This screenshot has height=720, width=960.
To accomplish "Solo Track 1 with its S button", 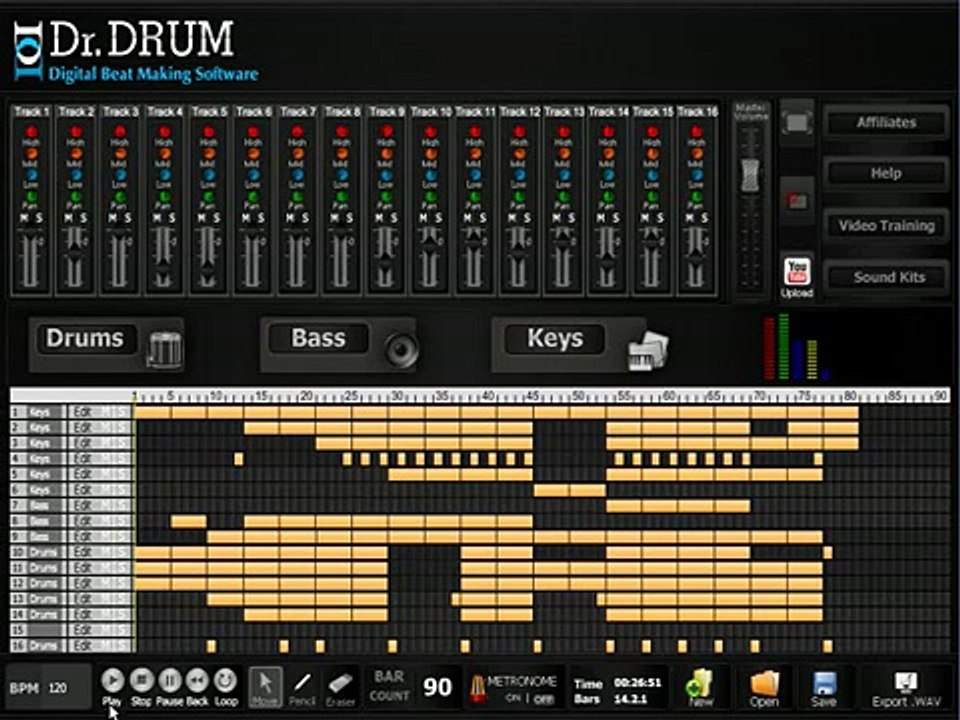I will coord(39,219).
